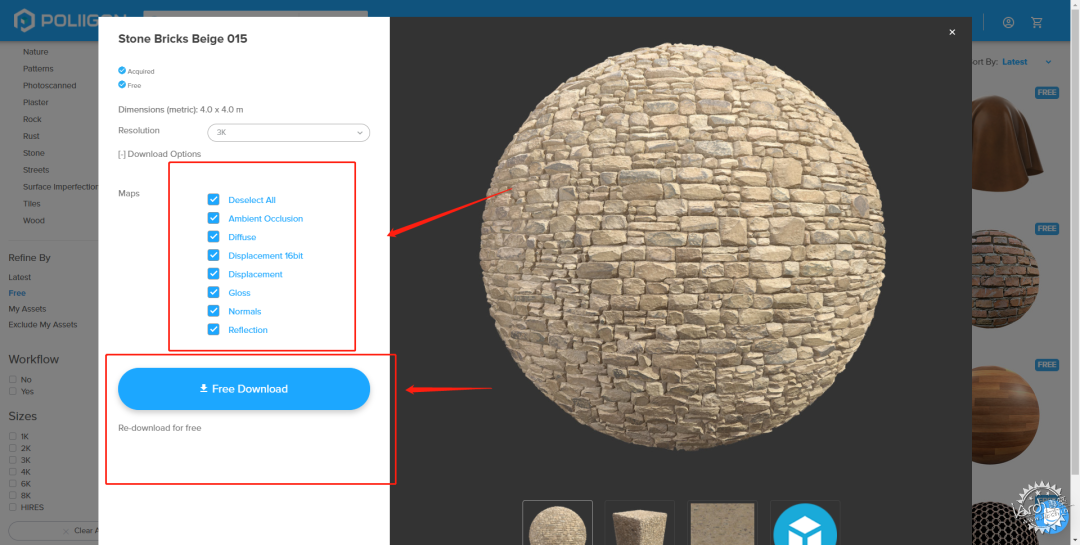Uncheck the Diffuse map checkbox
1080x545 pixels.
click(214, 237)
